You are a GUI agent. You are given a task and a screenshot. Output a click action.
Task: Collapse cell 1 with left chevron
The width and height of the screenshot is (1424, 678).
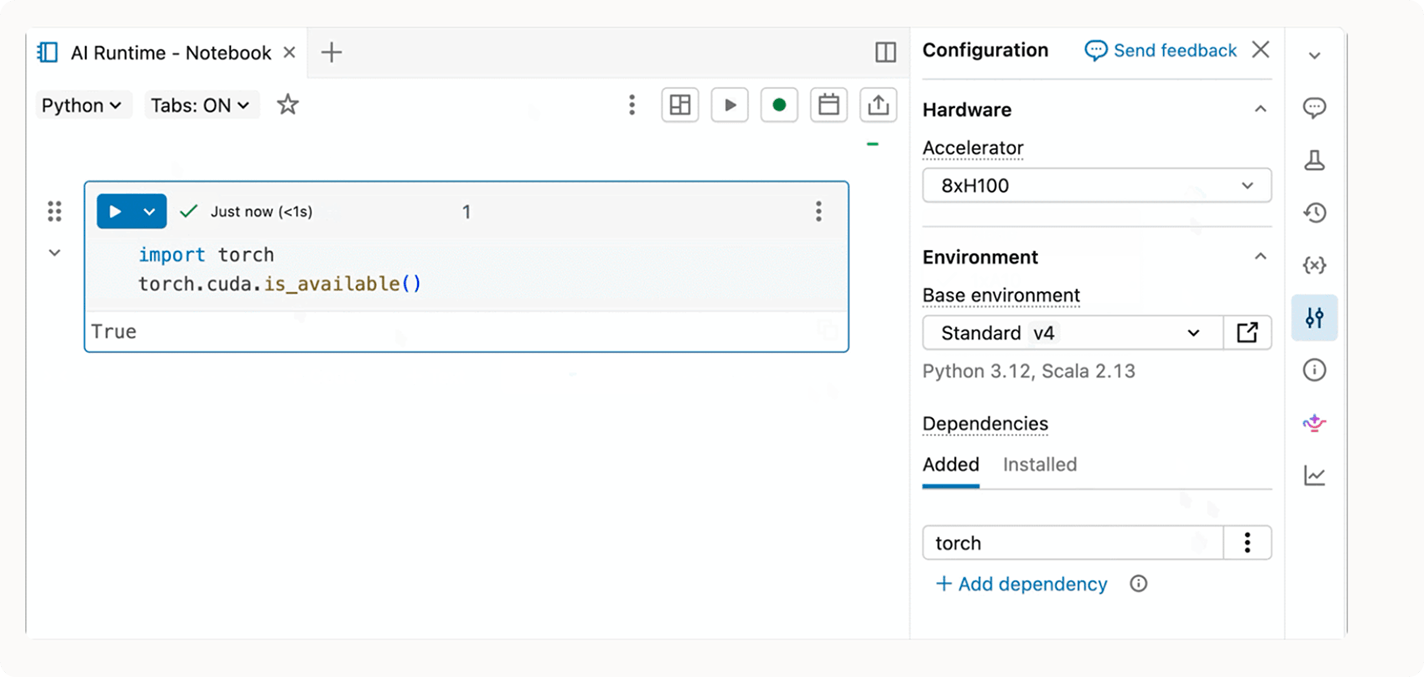coord(55,253)
